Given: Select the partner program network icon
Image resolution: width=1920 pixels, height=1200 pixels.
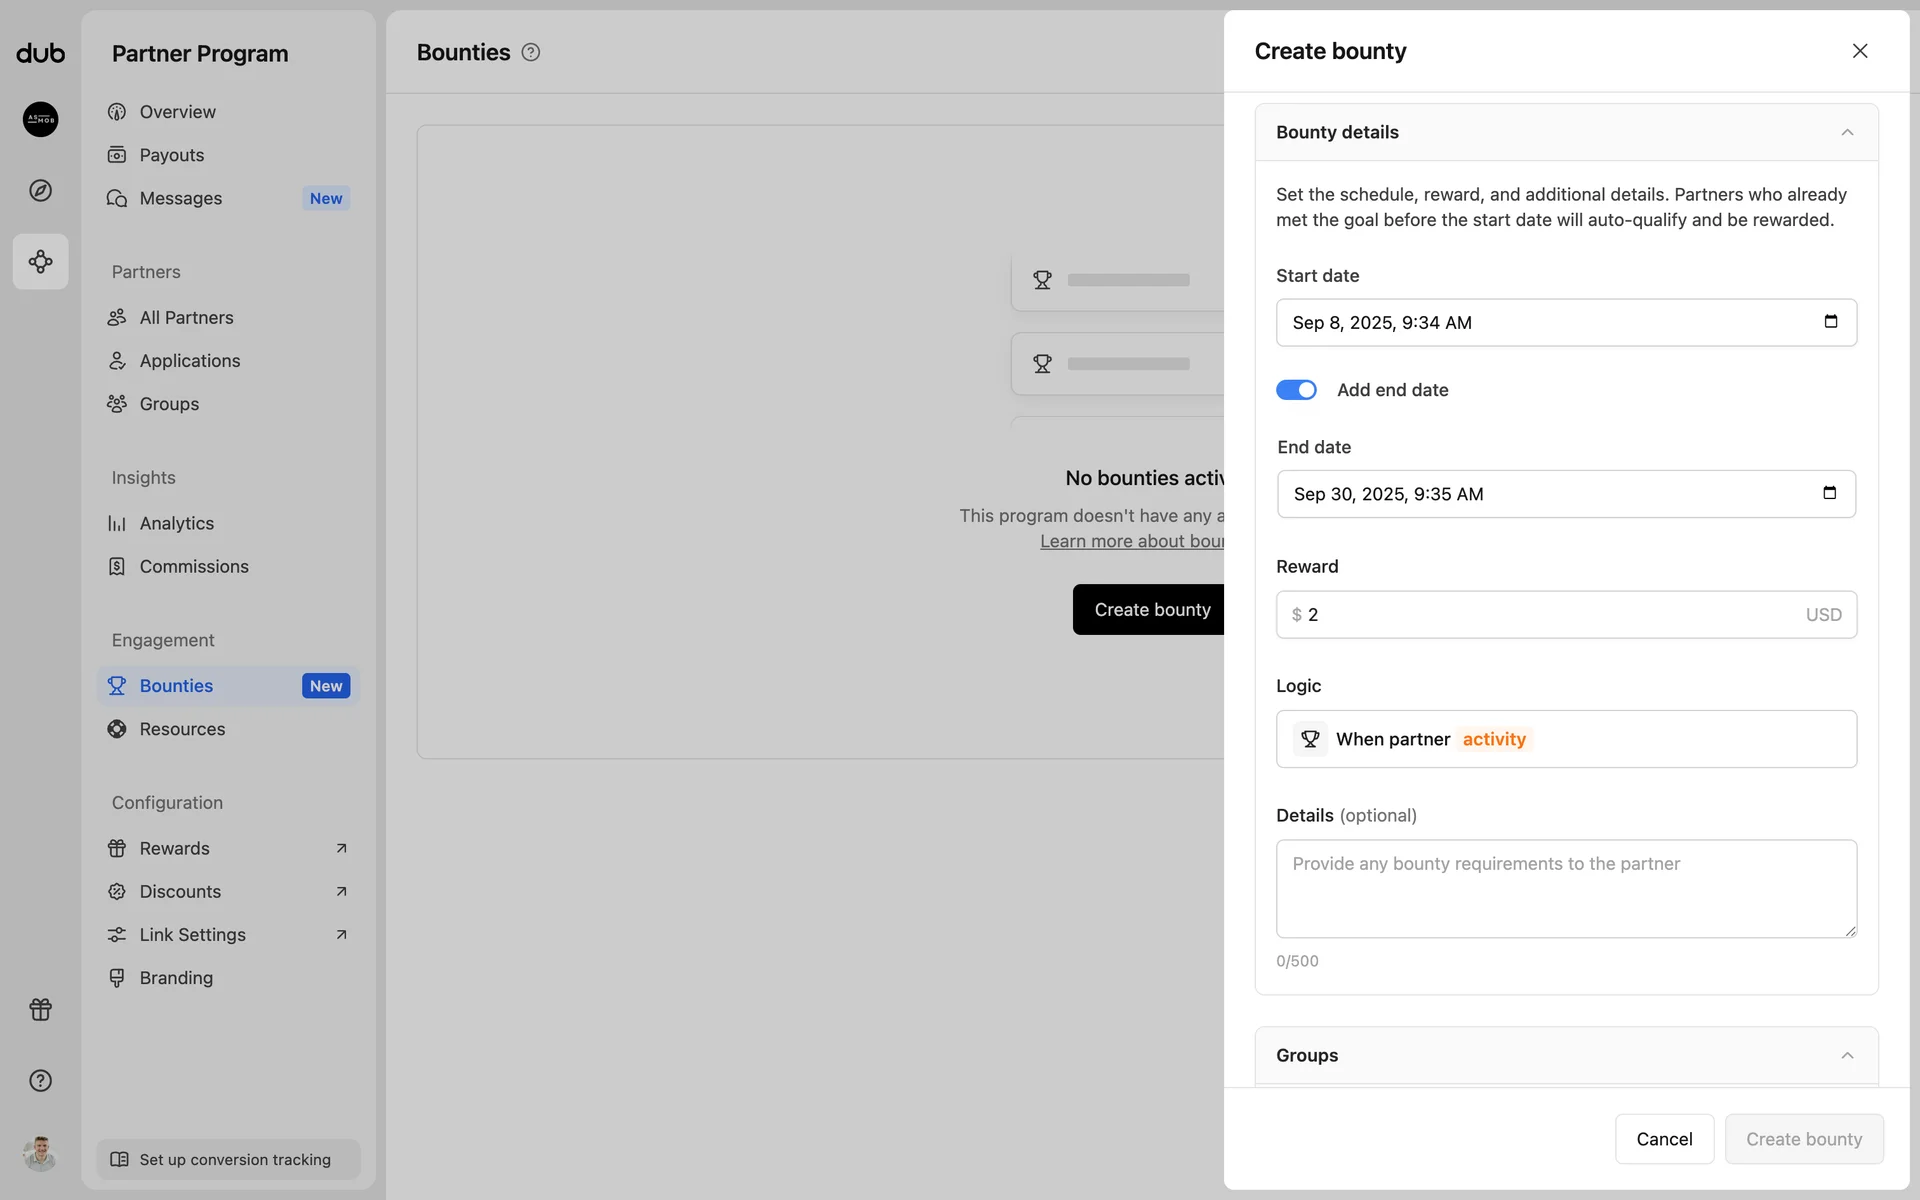Looking at the screenshot, I should coord(40,262).
